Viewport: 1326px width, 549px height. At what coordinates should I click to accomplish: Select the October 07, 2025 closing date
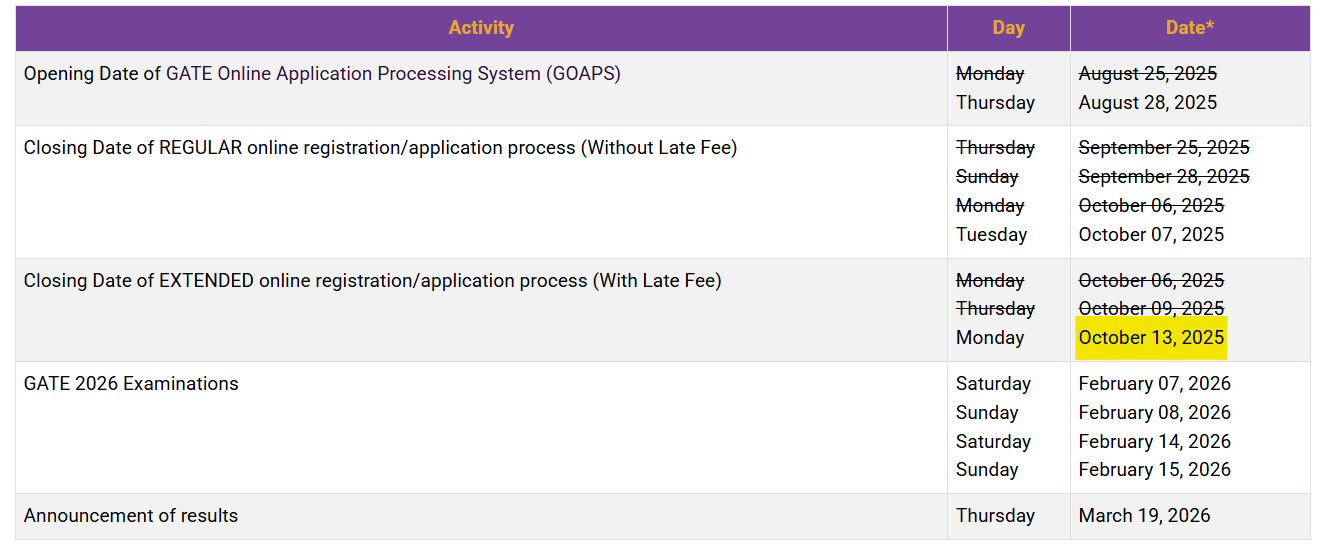tap(1151, 235)
